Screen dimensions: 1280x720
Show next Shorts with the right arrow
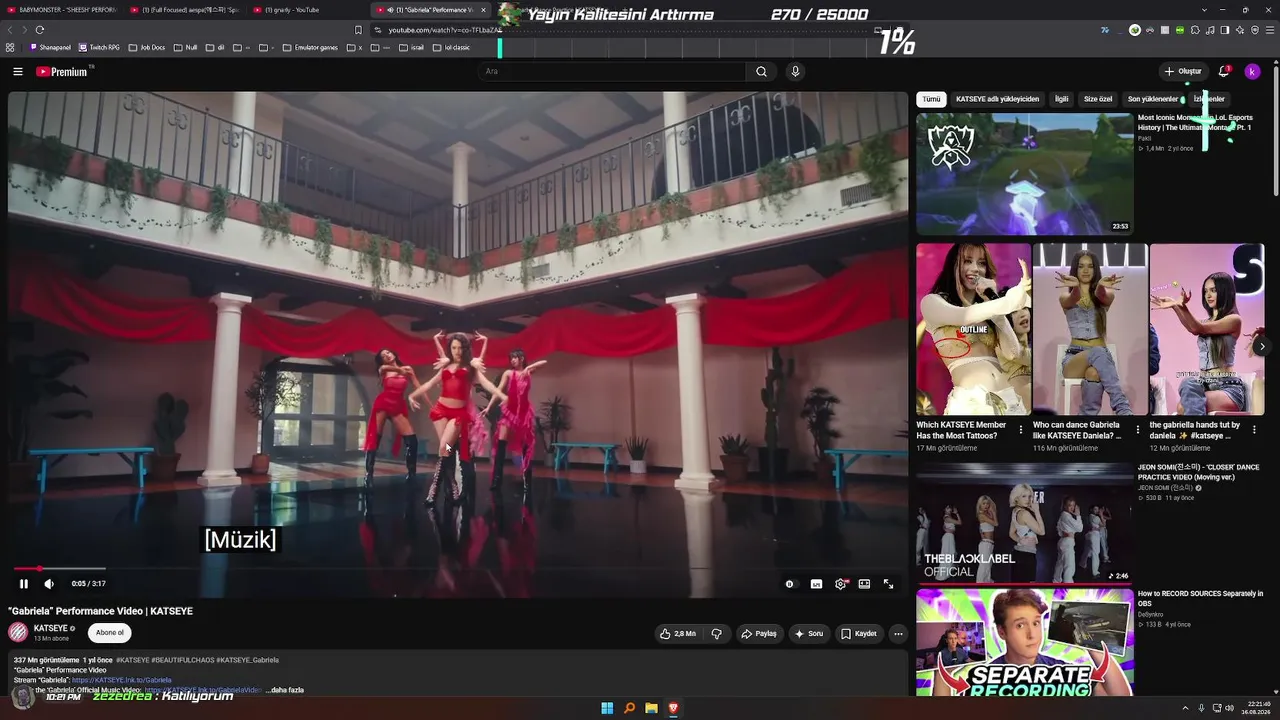coord(1262,347)
